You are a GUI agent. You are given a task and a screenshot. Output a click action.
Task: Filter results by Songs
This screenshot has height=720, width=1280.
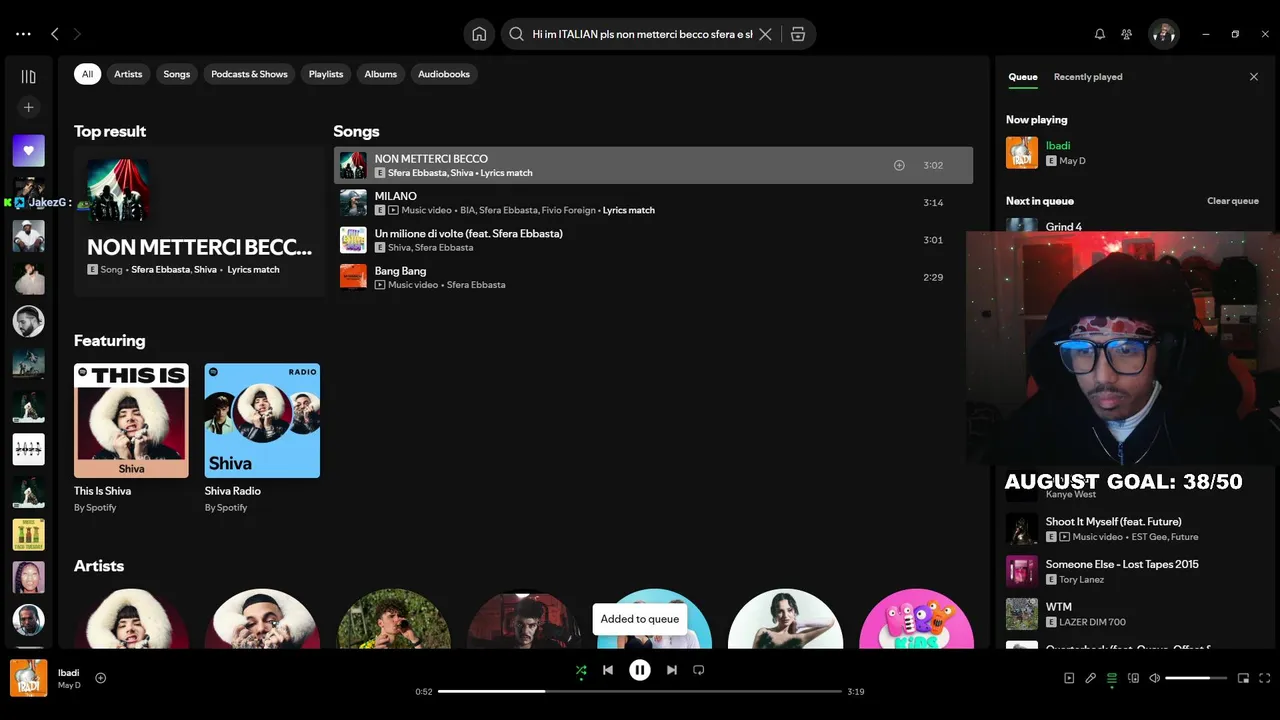(177, 74)
